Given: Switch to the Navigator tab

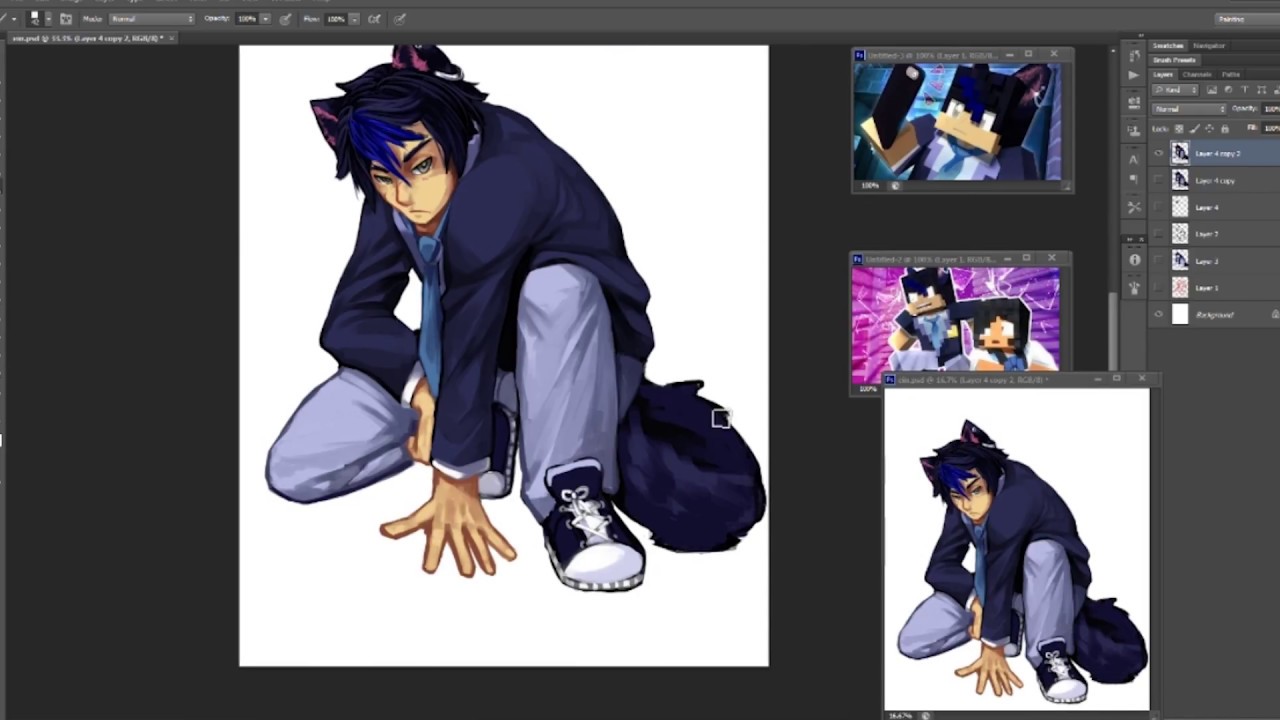Looking at the screenshot, I should [1209, 46].
